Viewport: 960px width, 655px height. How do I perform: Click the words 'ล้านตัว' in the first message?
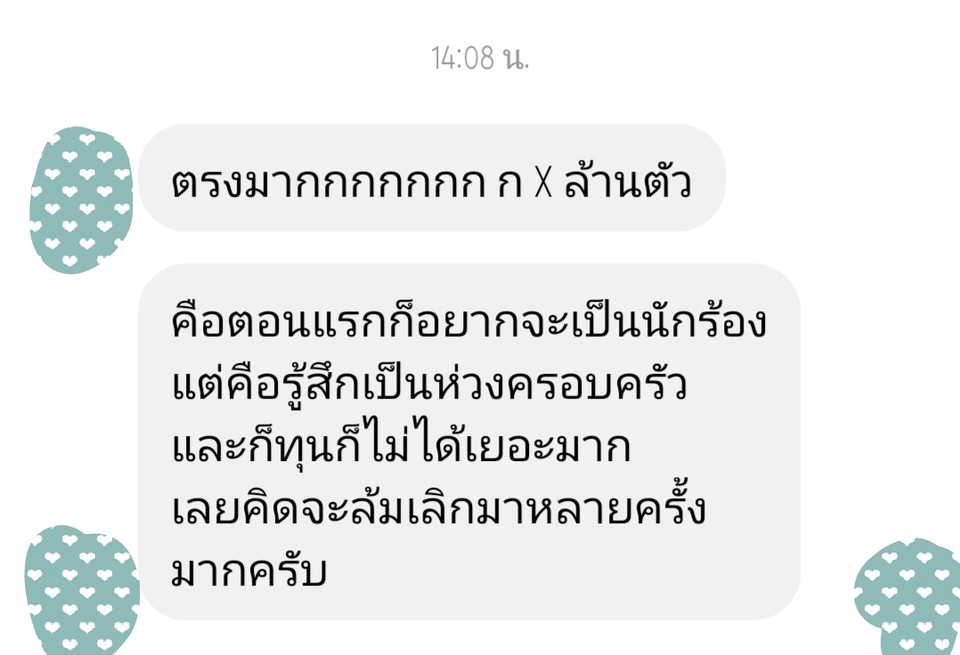click(x=628, y=181)
